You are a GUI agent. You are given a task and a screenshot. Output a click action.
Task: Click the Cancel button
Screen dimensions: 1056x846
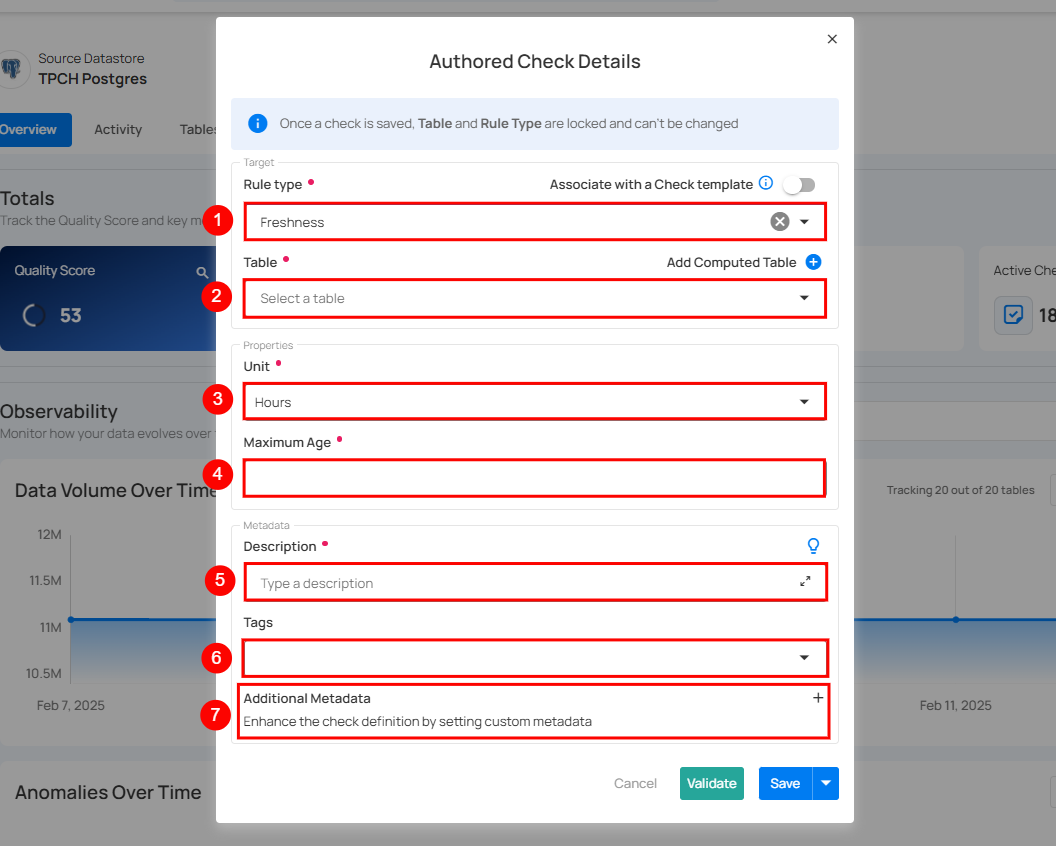point(635,784)
